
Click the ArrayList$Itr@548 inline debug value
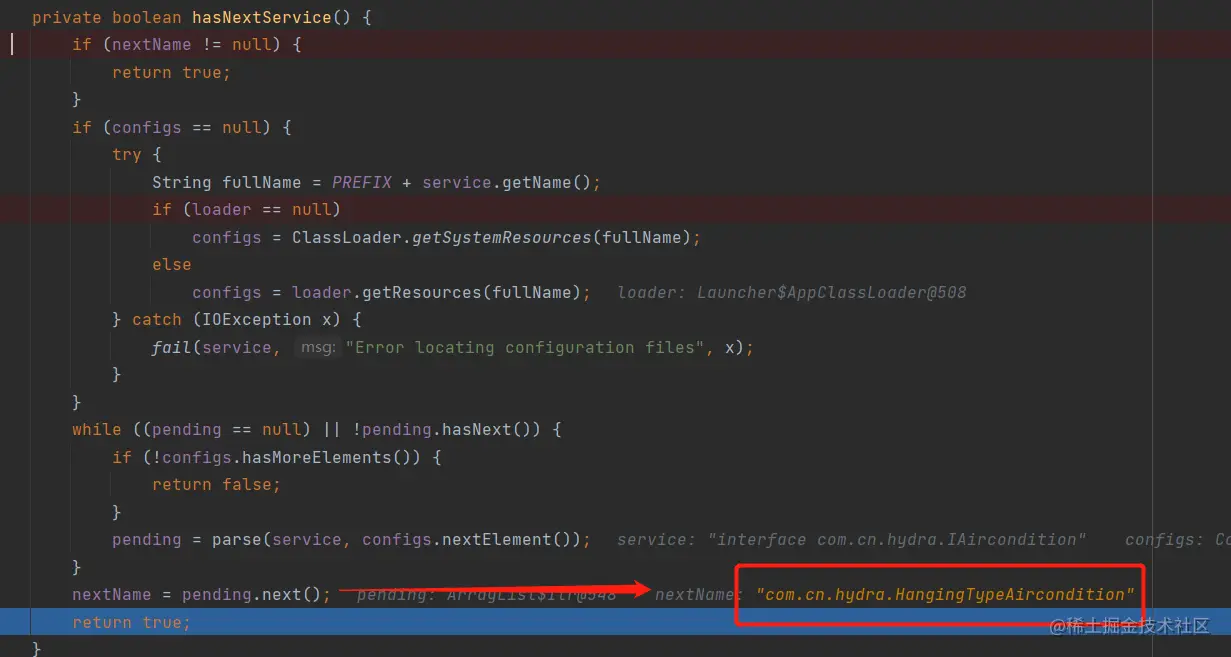tap(532, 594)
